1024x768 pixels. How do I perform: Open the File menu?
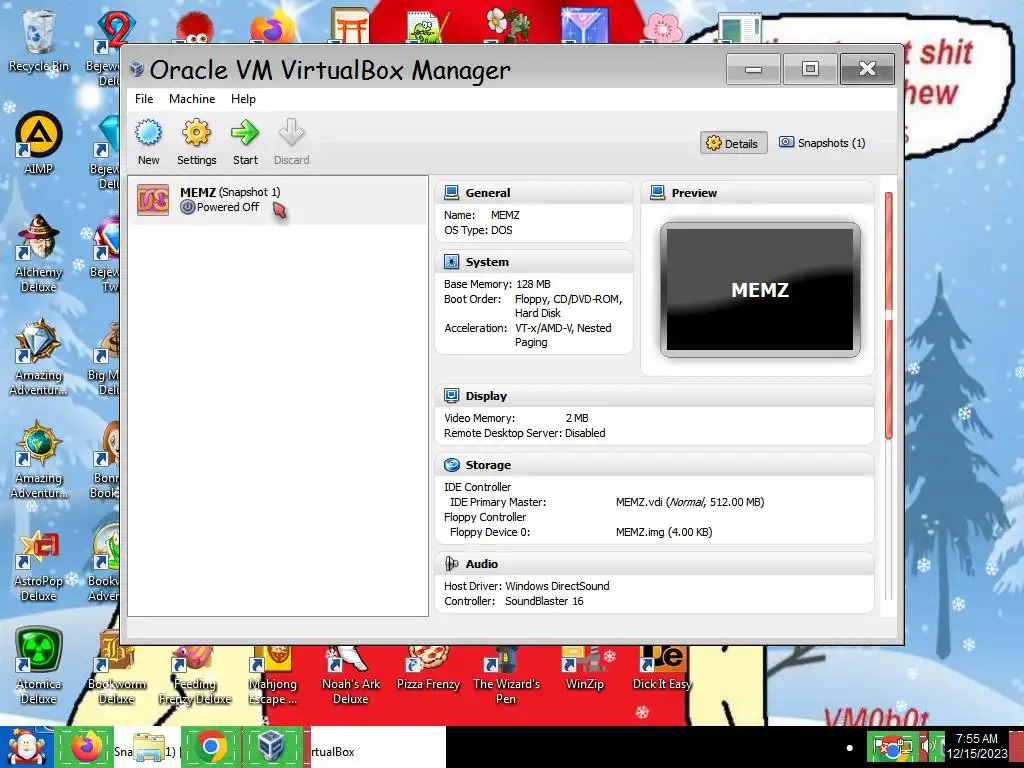click(x=144, y=99)
